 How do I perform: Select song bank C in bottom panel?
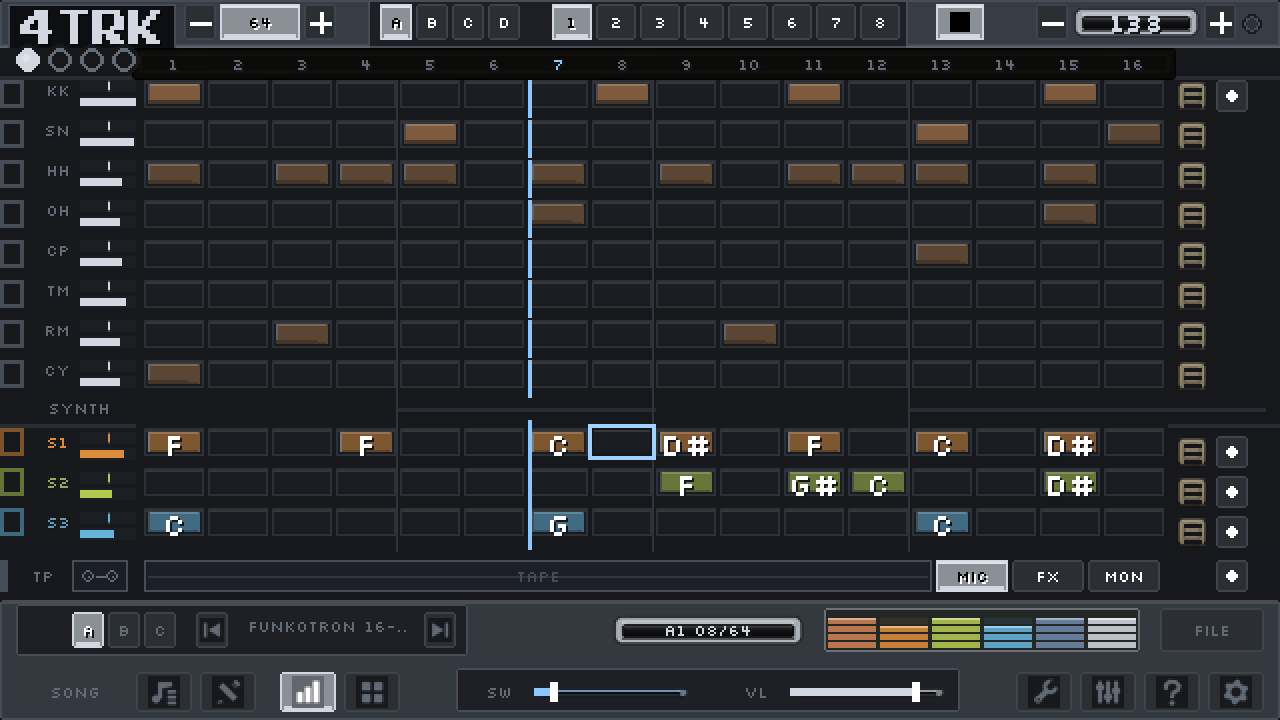click(160, 631)
